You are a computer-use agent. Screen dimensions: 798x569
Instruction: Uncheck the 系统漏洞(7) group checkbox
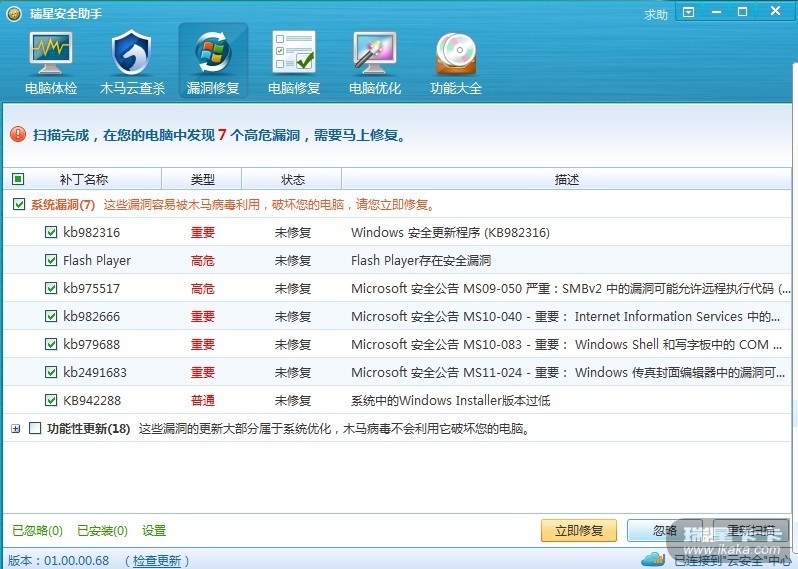pyautogui.click(x=19, y=205)
